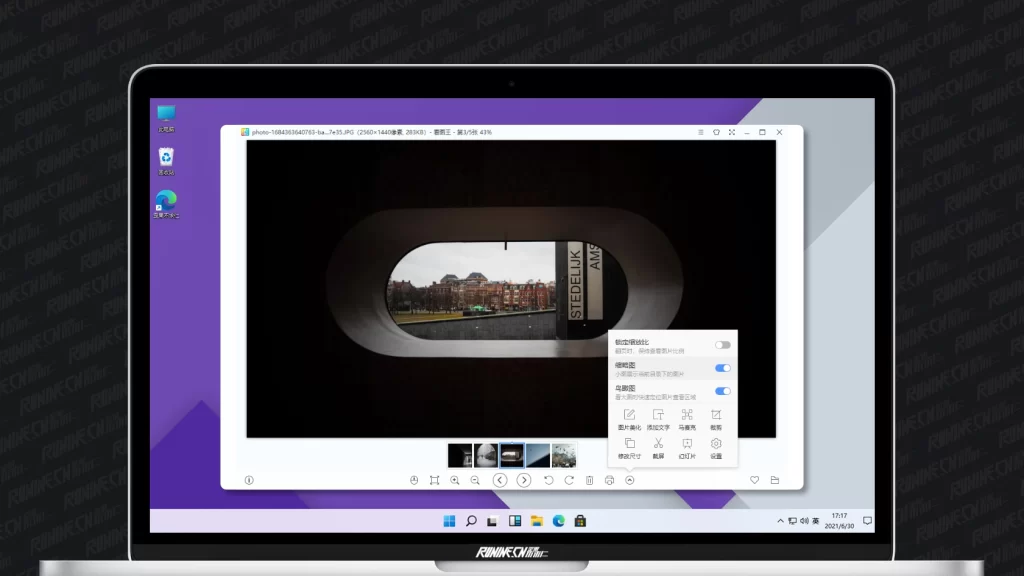
Task: Enable the 锁定缩放比 lock zoom toggle
Action: [722, 345]
